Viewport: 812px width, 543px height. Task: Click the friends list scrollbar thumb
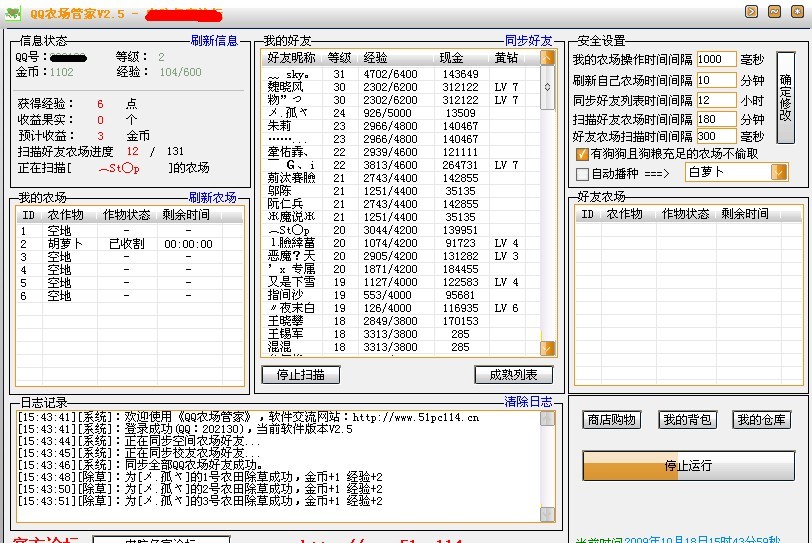coord(547,87)
